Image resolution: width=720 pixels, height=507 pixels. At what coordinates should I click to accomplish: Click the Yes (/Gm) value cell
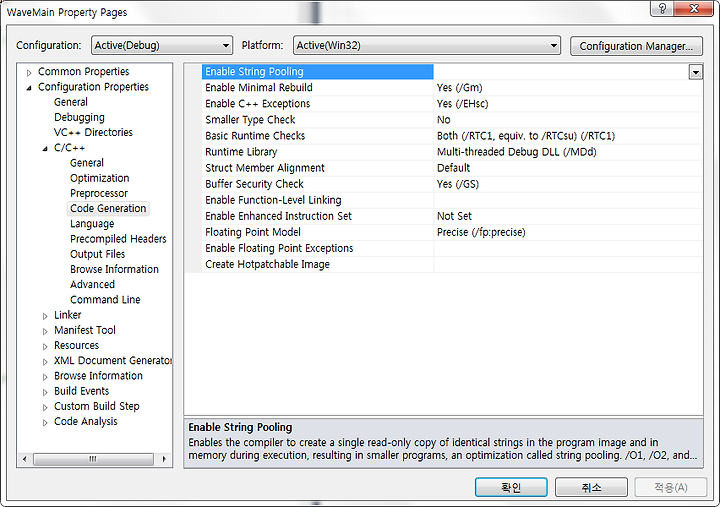click(568, 87)
